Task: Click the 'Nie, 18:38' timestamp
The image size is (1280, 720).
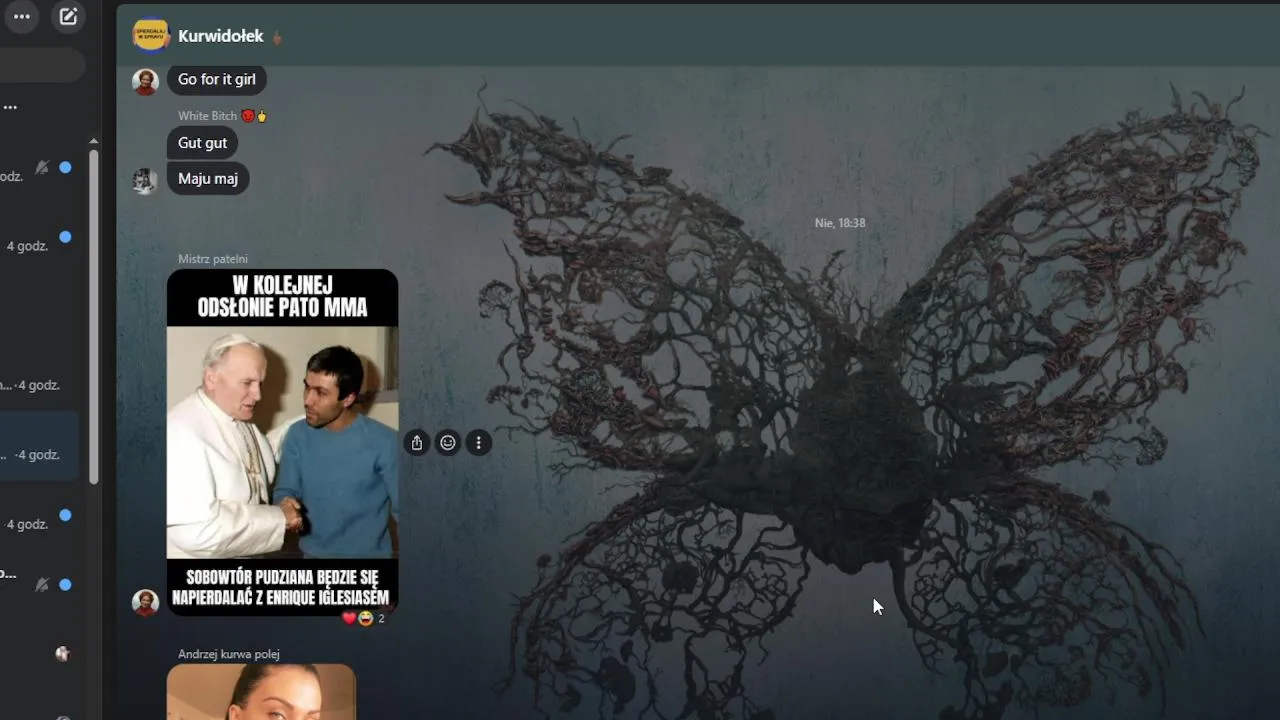Action: tap(840, 223)
